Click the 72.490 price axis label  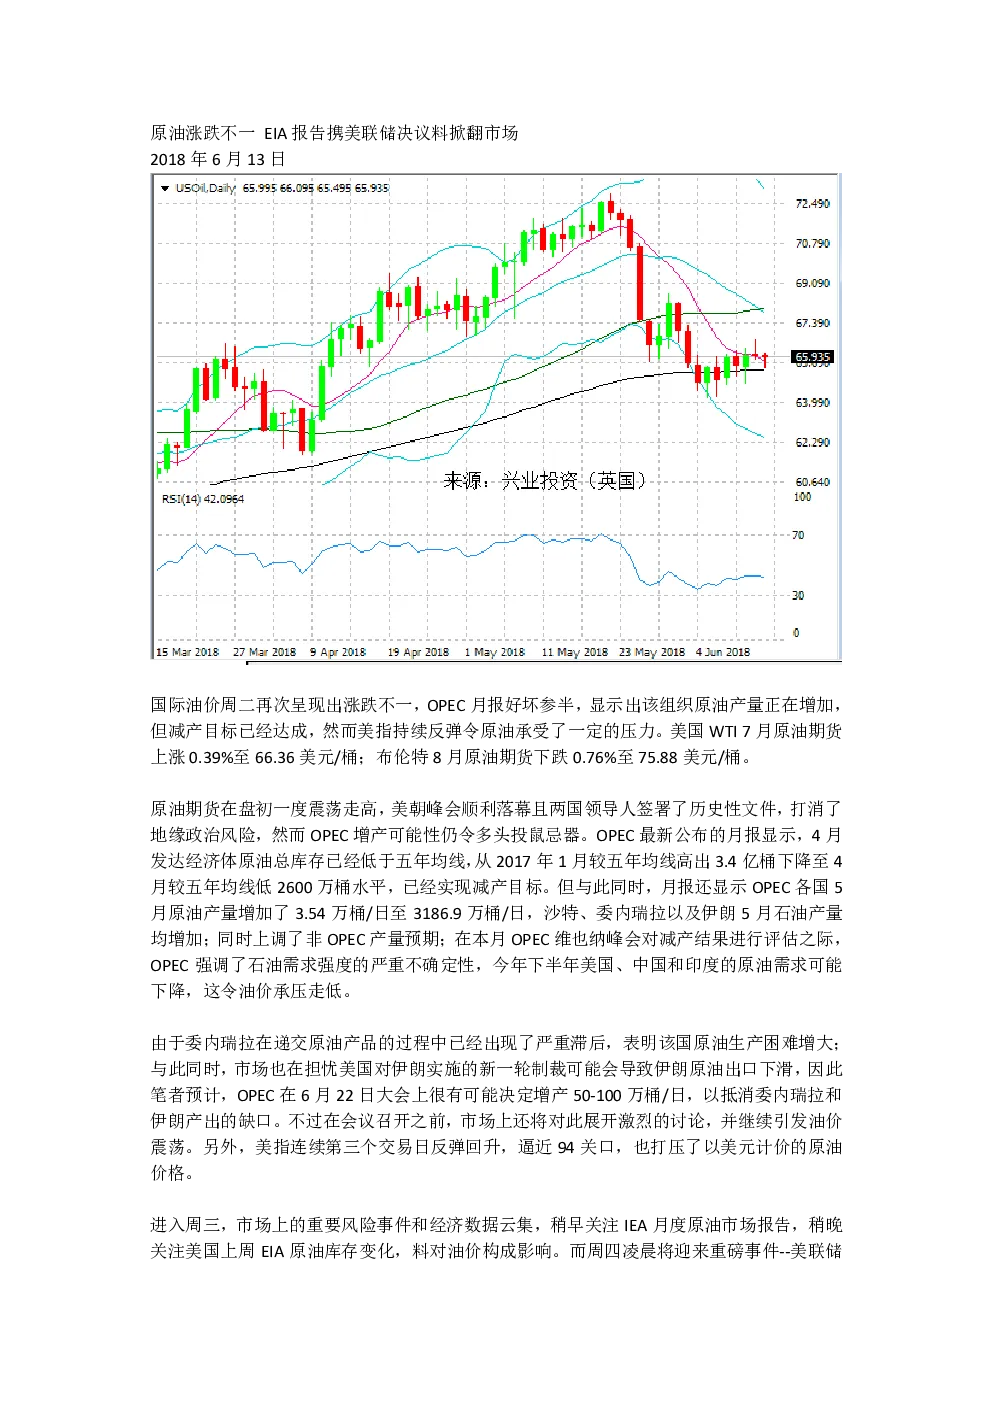point(812,204)
